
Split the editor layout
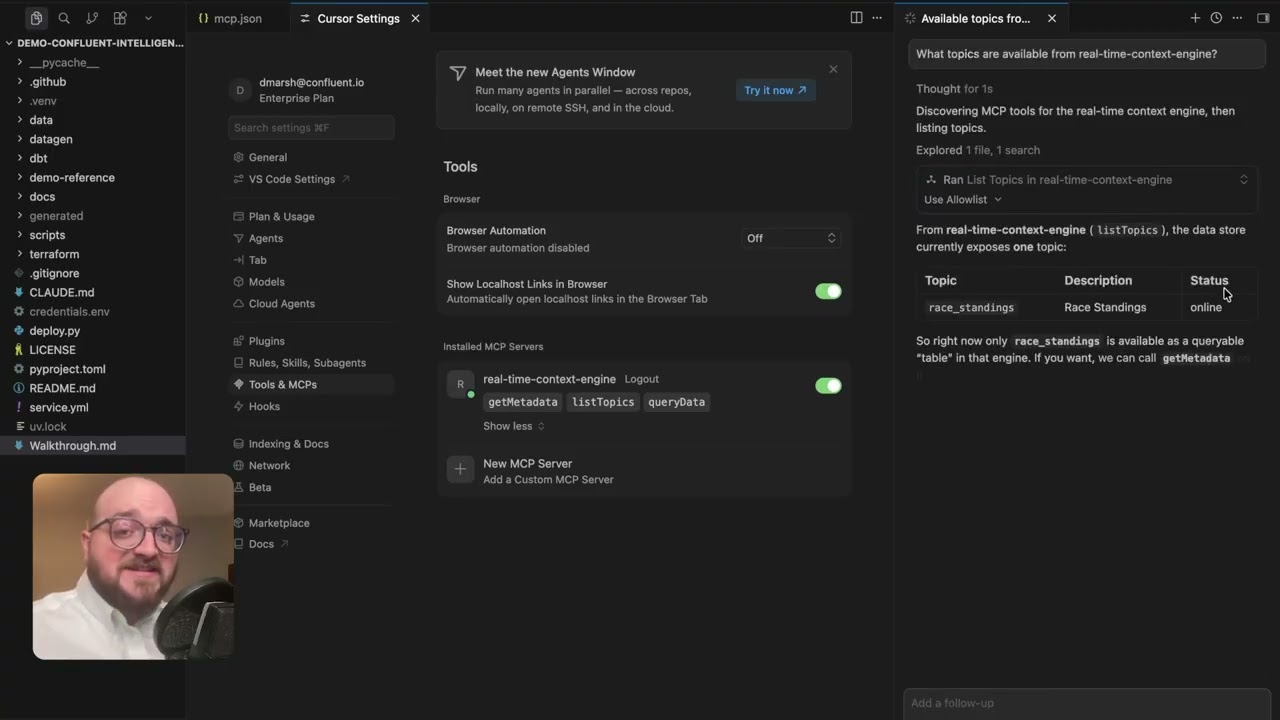pos(856,18)
